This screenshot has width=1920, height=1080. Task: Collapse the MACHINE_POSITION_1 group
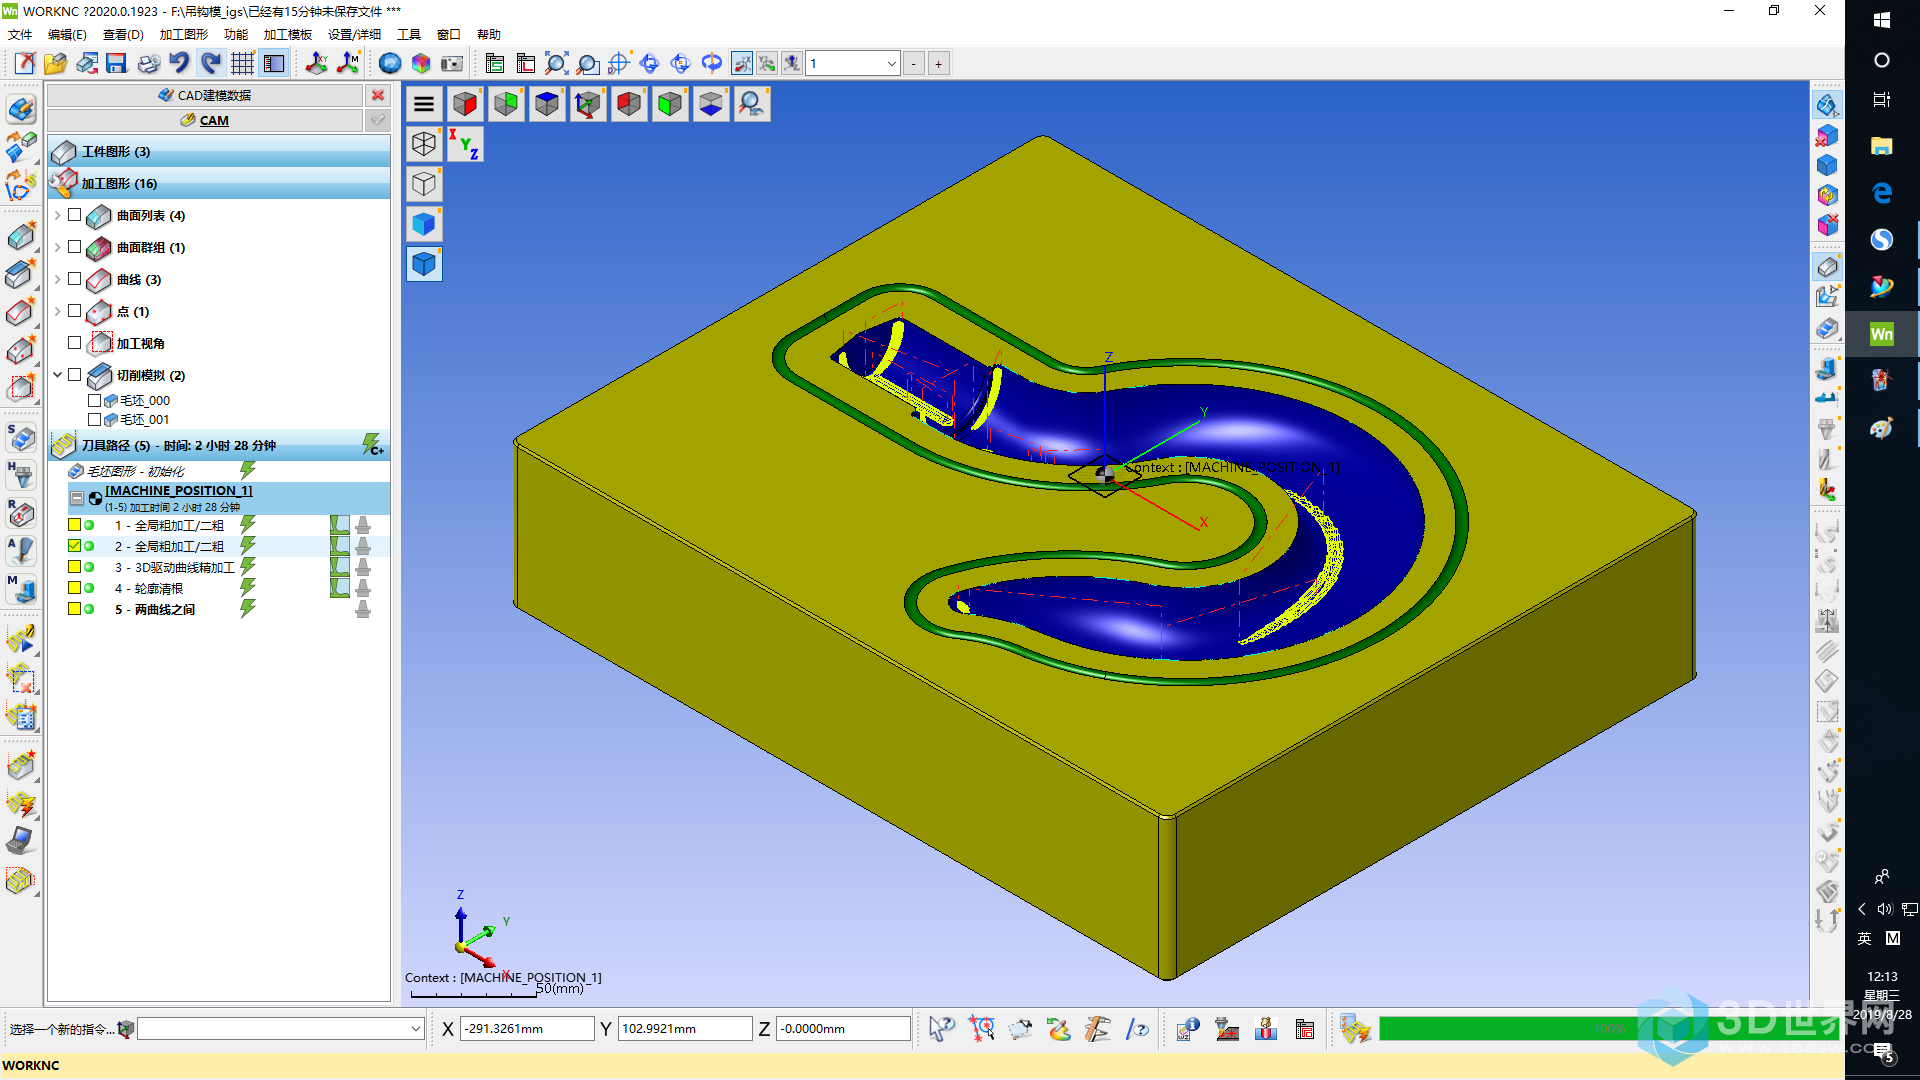click(77, 498)
